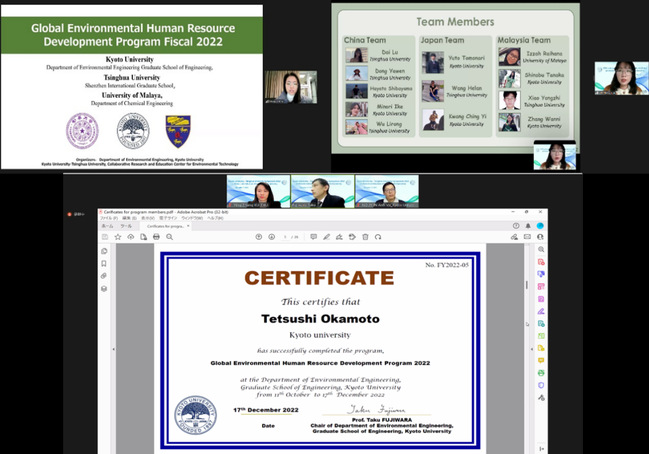
Task: Open the find text magnifier in the toolbar
Action: coord(170,237)
